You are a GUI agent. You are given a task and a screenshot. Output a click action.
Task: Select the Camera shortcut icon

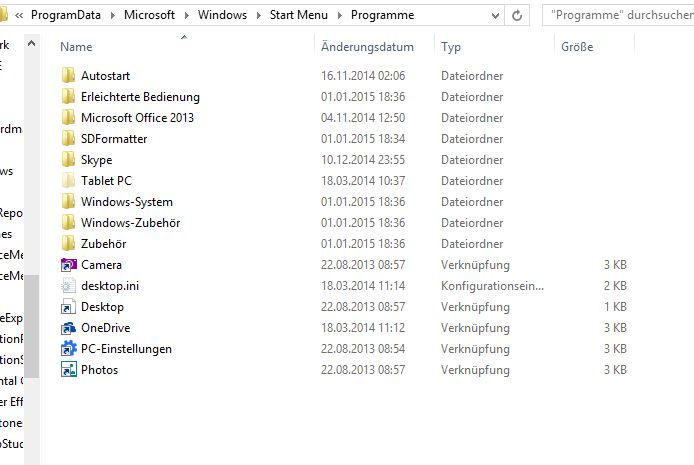[x=68, y=265]
